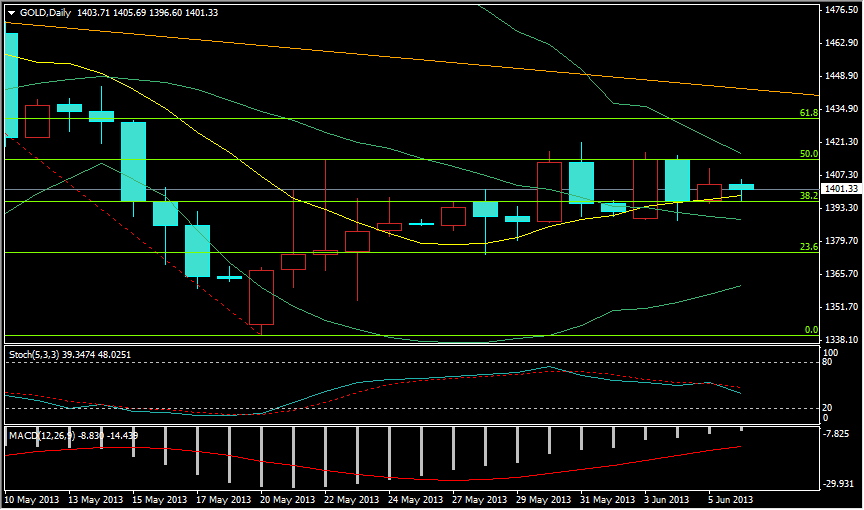
Task: Click the Stochastic 100 scale value
Action: [830, 353]
